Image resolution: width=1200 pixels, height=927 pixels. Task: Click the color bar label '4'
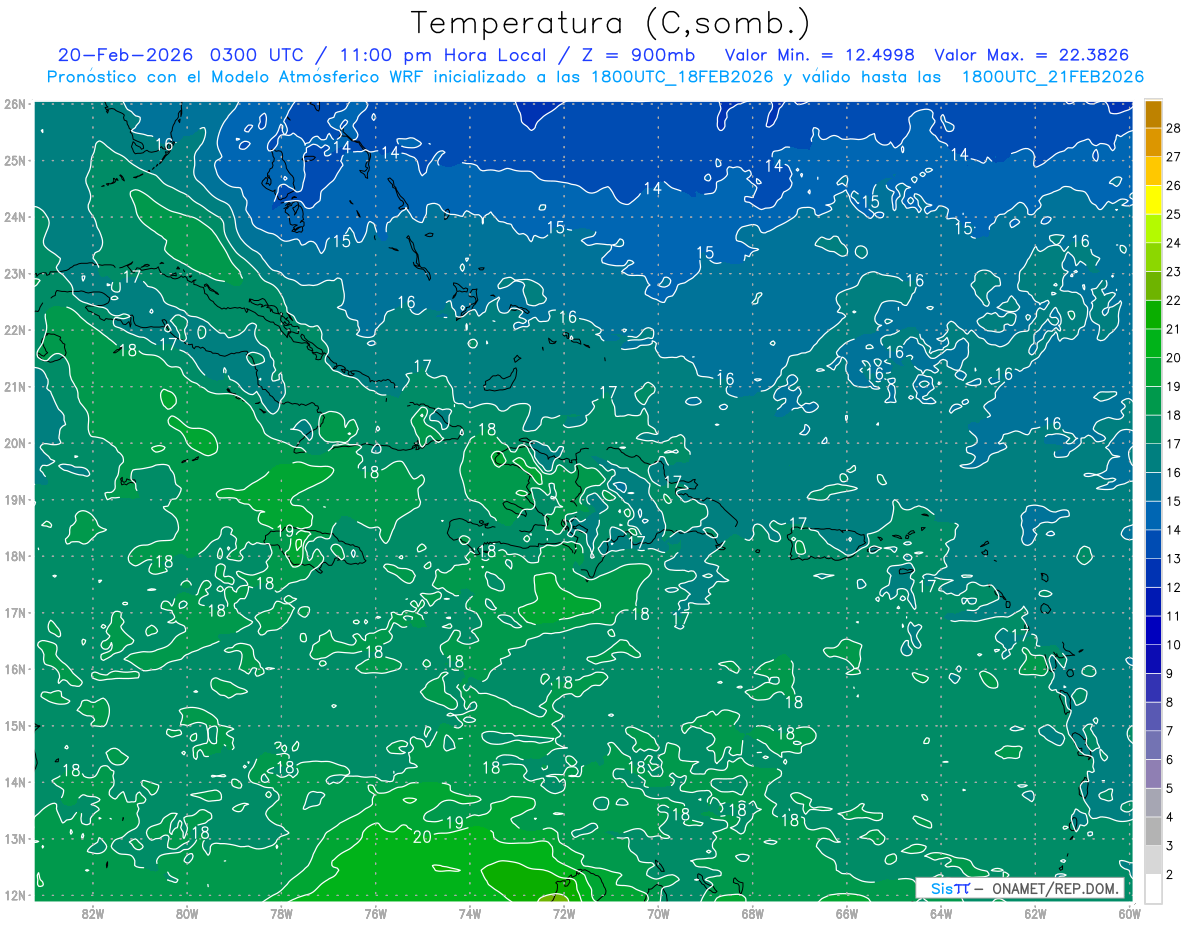pos(1170,817)
